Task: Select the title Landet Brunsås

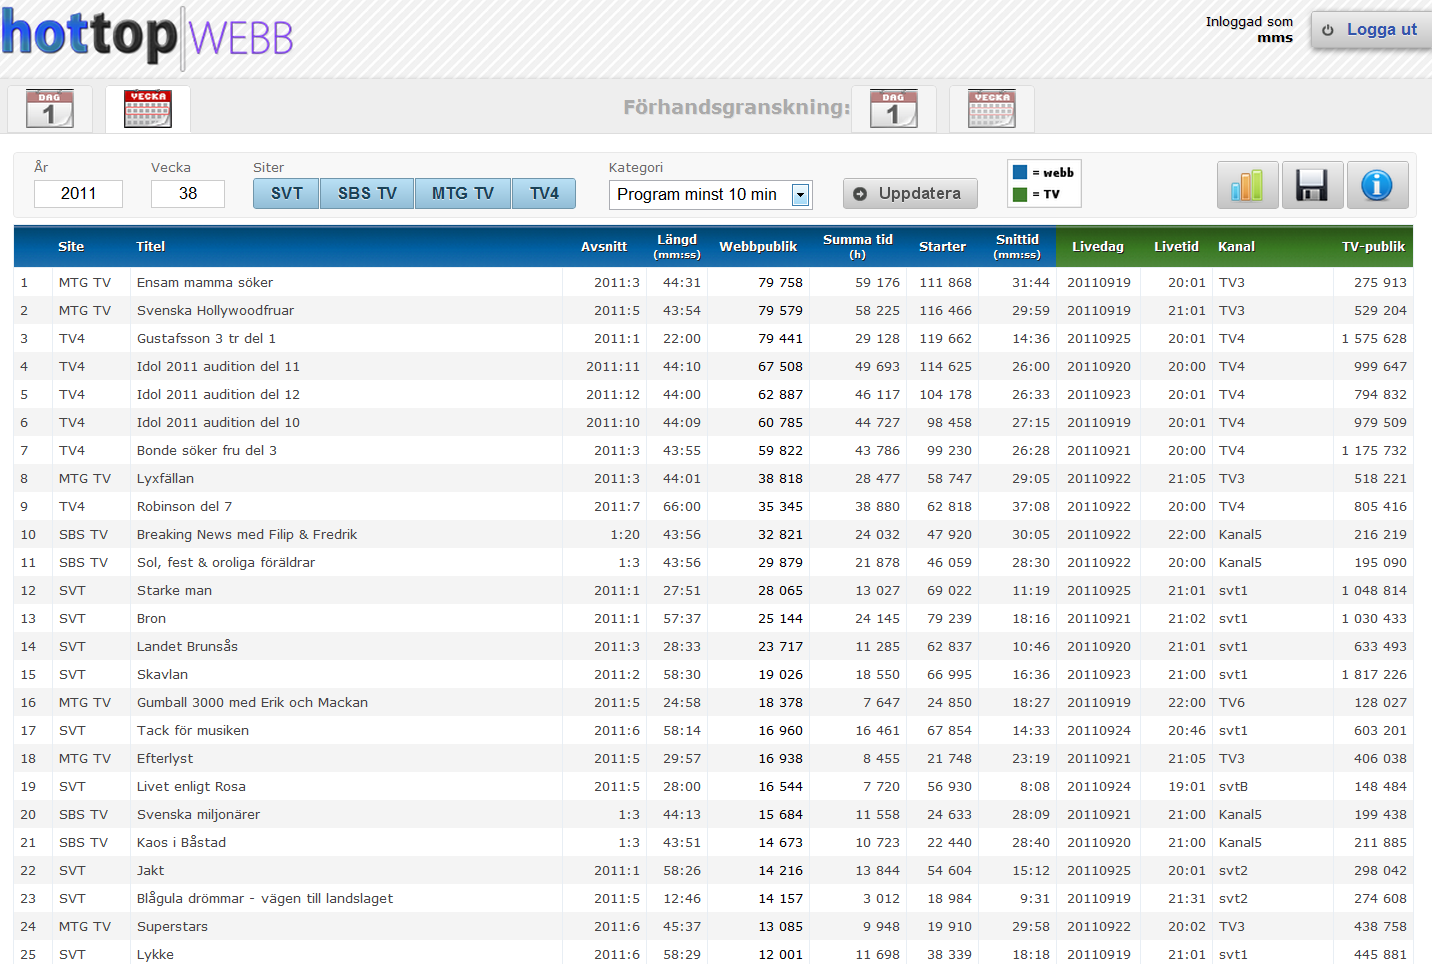Action: [x=187, y=646]
